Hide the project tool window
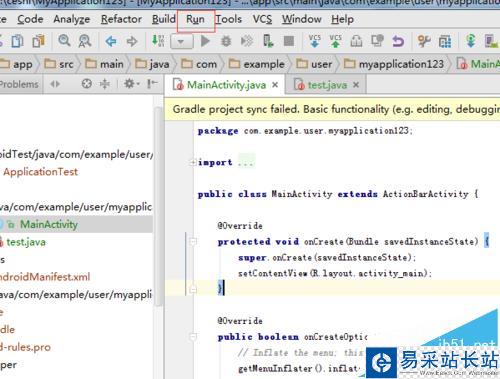The height and width of the screenshot is (379, 500). coord(152,84)
